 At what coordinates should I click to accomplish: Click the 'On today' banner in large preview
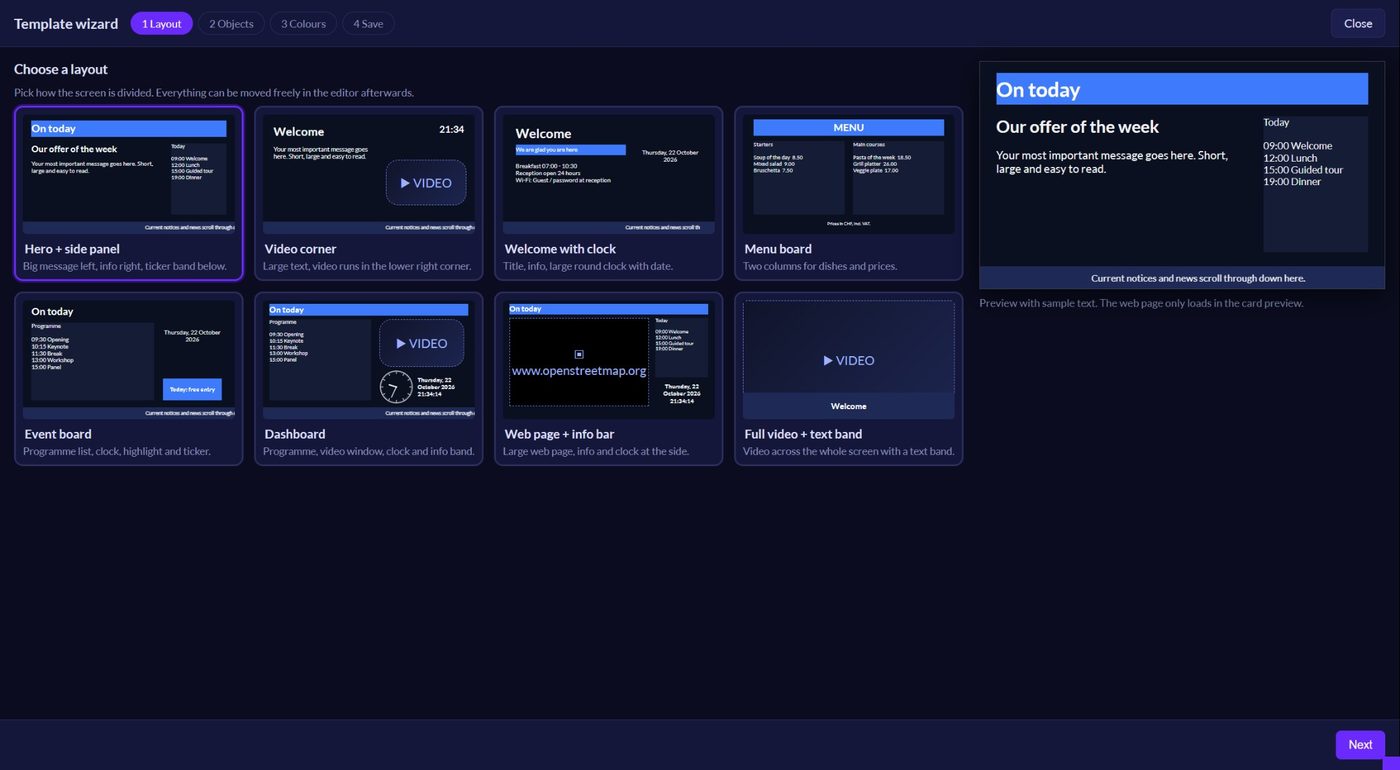(x=1182, y=89)
